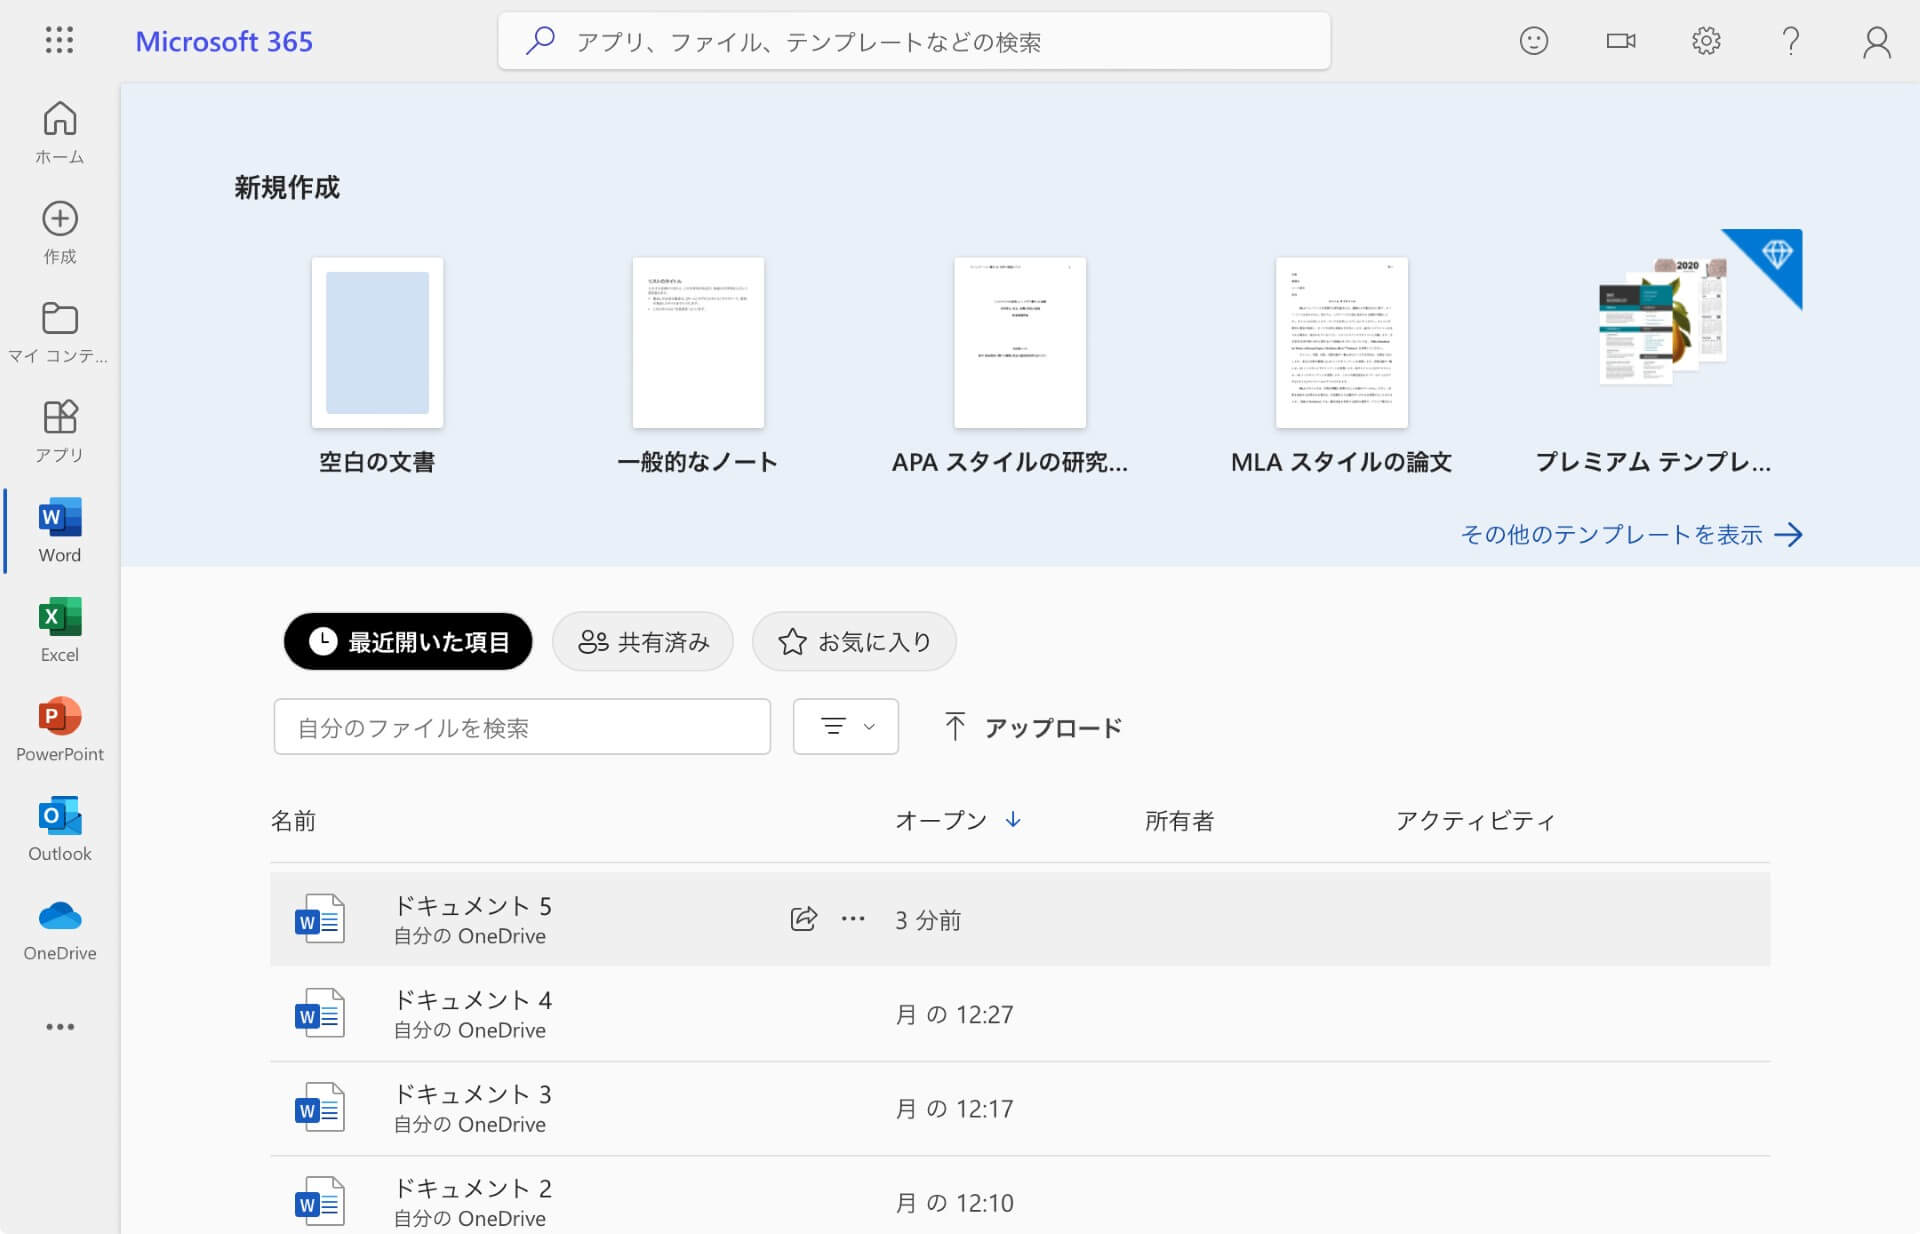
Task: Switch to 共有済み tab
Action: point(643,641)
